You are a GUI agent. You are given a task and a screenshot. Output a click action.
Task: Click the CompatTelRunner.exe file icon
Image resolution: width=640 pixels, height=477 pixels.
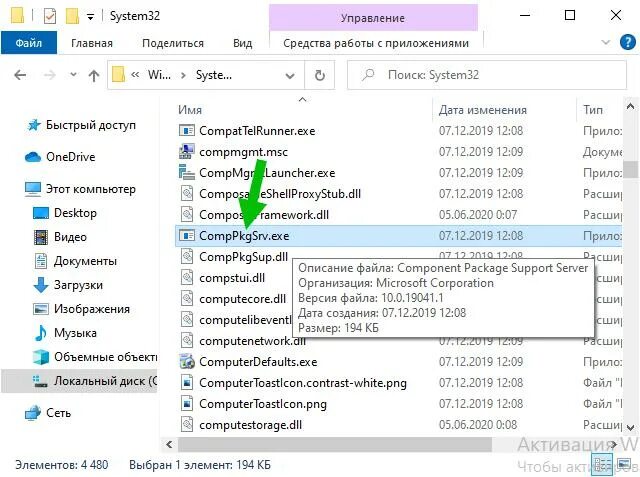(x=187, y=131)
